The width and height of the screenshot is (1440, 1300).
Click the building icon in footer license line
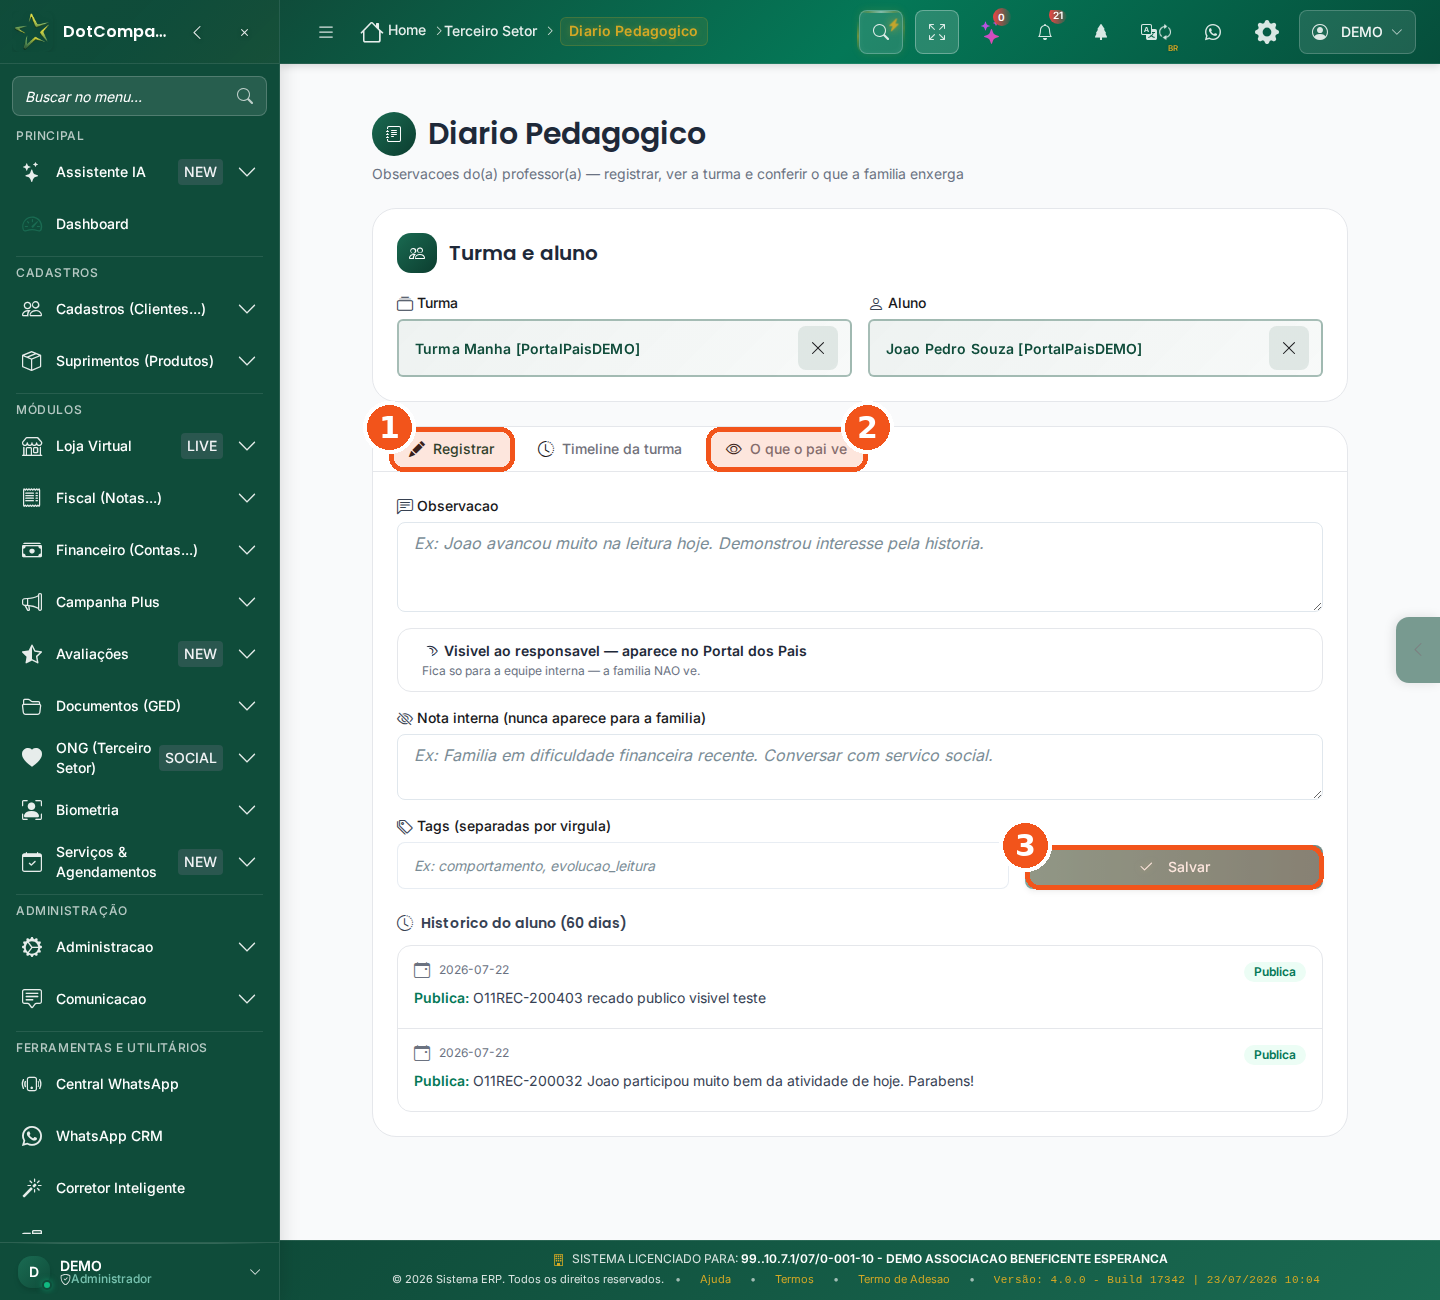[x=559, y=1259]
